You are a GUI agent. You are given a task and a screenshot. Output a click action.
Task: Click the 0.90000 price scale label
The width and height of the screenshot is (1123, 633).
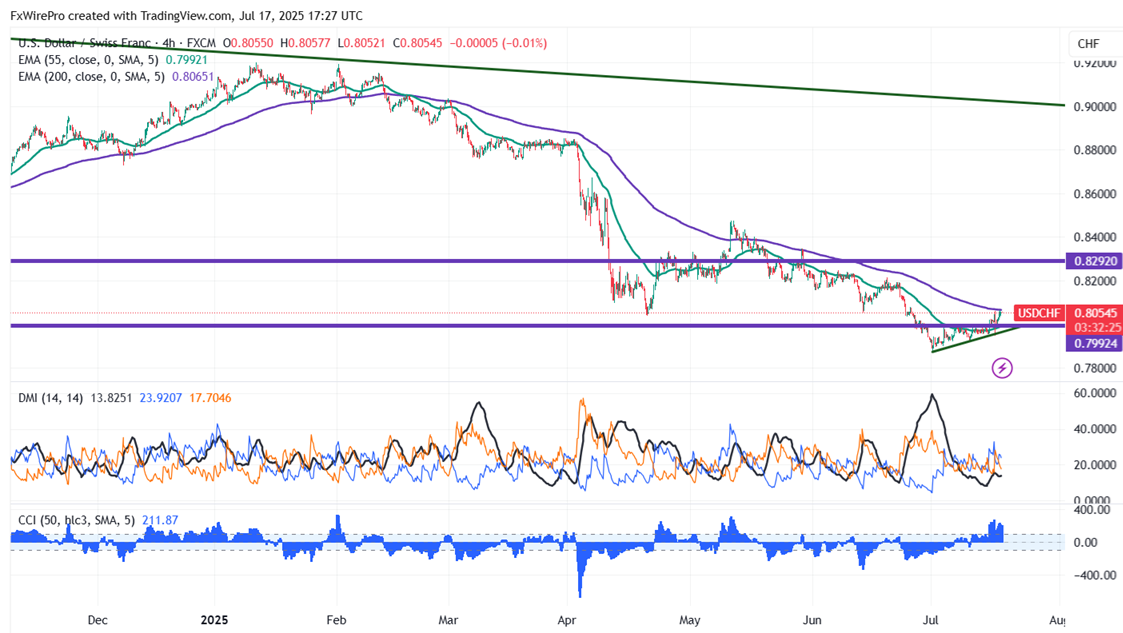[1094, 107]
